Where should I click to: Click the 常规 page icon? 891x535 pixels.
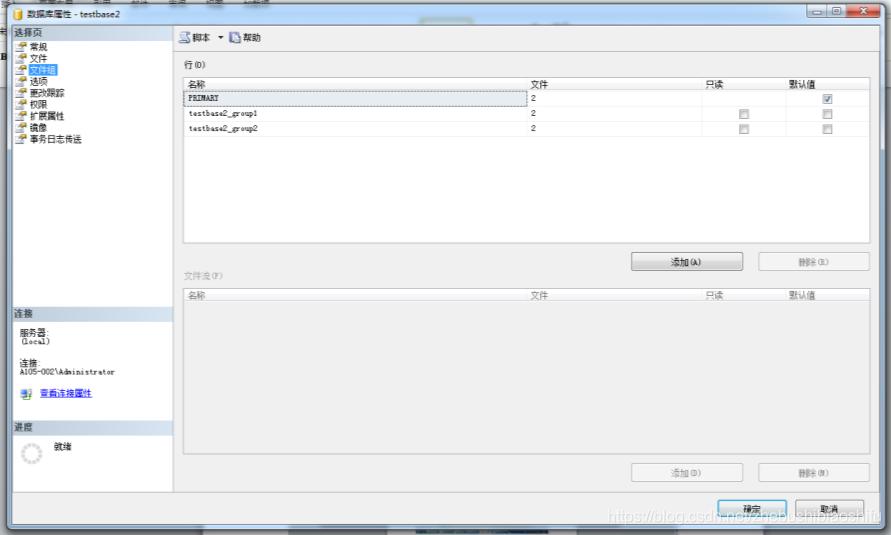click(21, 47)
